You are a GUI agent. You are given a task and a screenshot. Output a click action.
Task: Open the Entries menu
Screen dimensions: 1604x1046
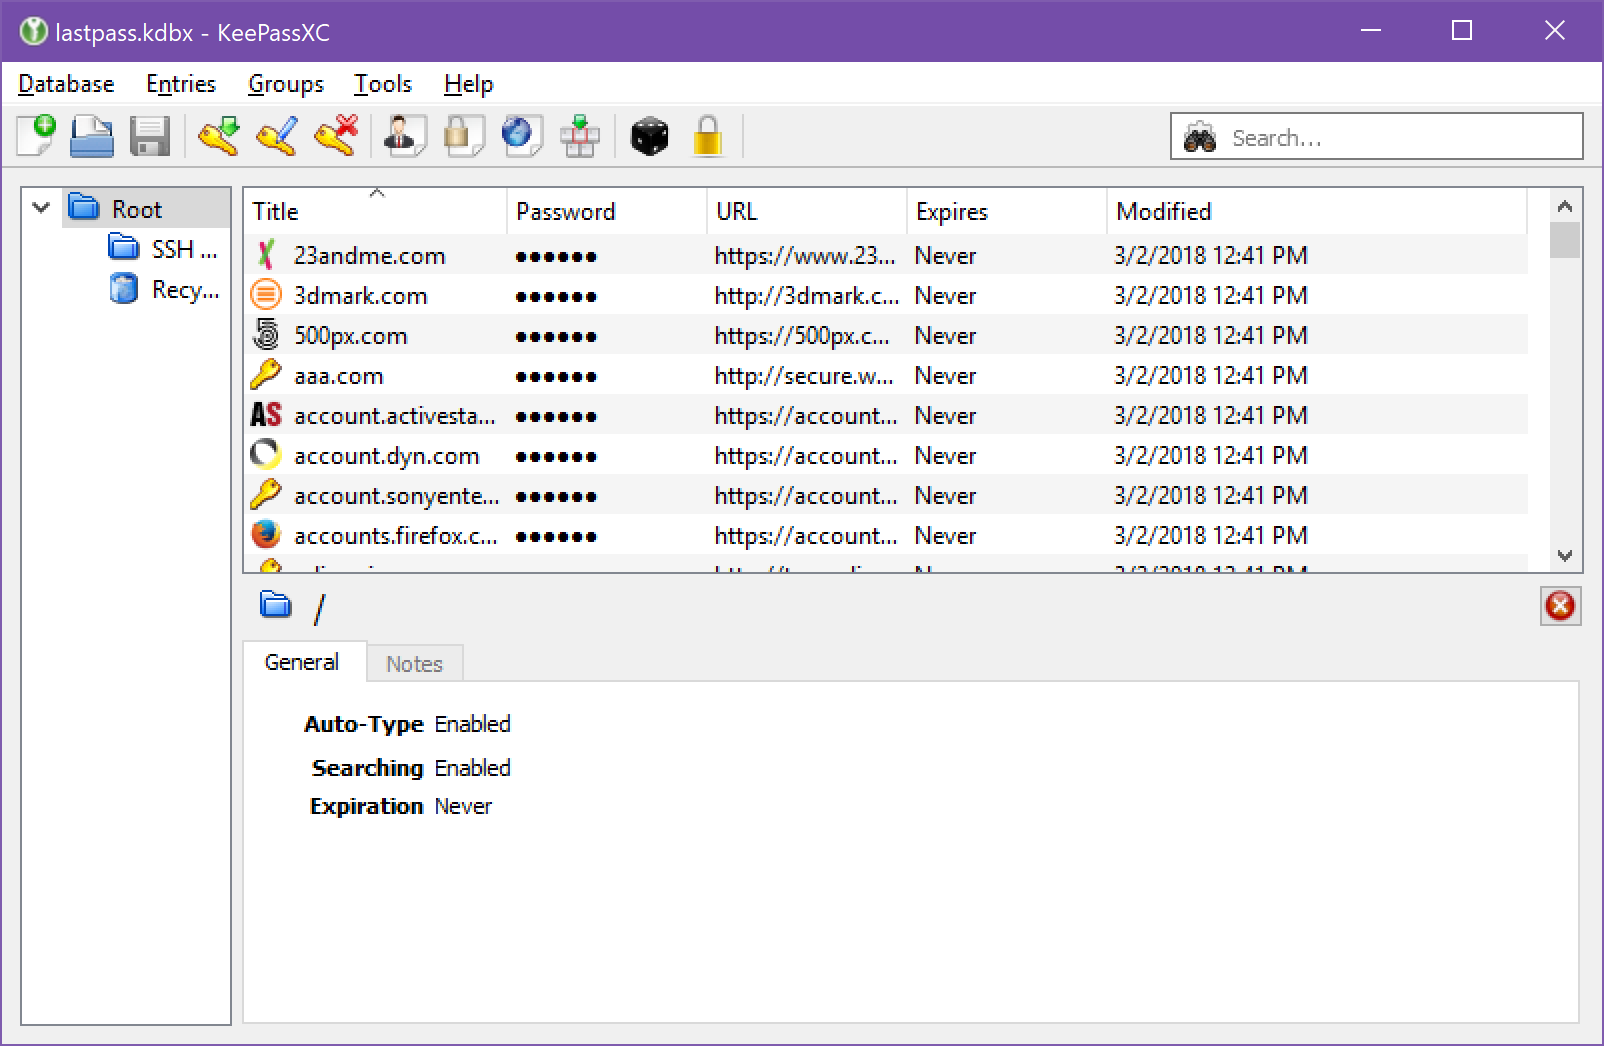pos(181,84)
